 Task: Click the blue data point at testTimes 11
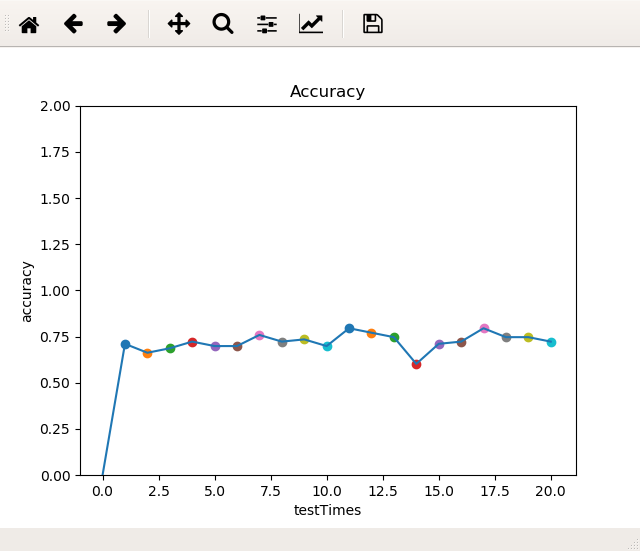pyautogui.click(x=349, y=328)
